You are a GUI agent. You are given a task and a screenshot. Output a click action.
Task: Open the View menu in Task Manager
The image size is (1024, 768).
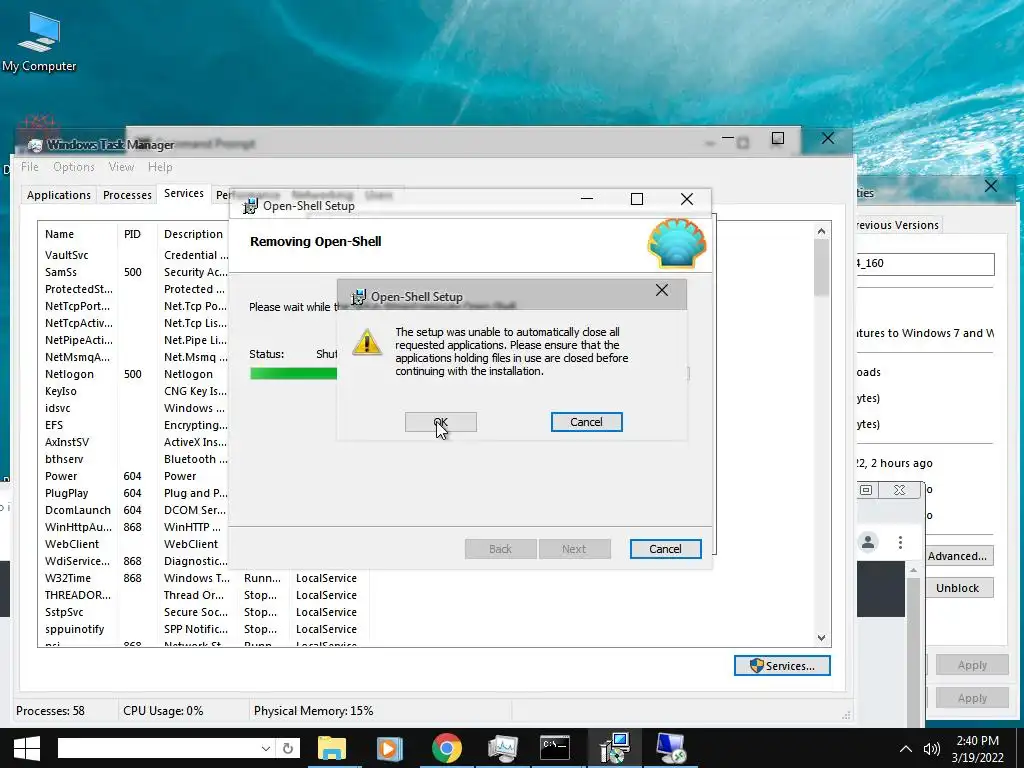pos(121,167)
